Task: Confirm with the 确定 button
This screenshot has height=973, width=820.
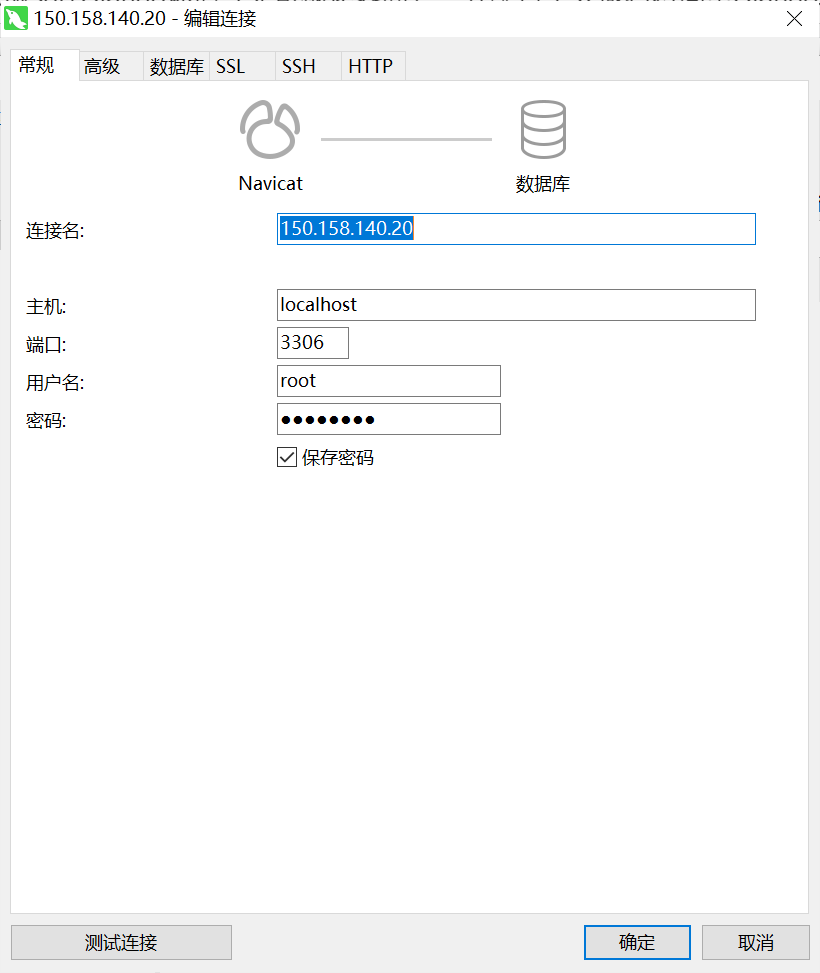Action: (637, 943)
